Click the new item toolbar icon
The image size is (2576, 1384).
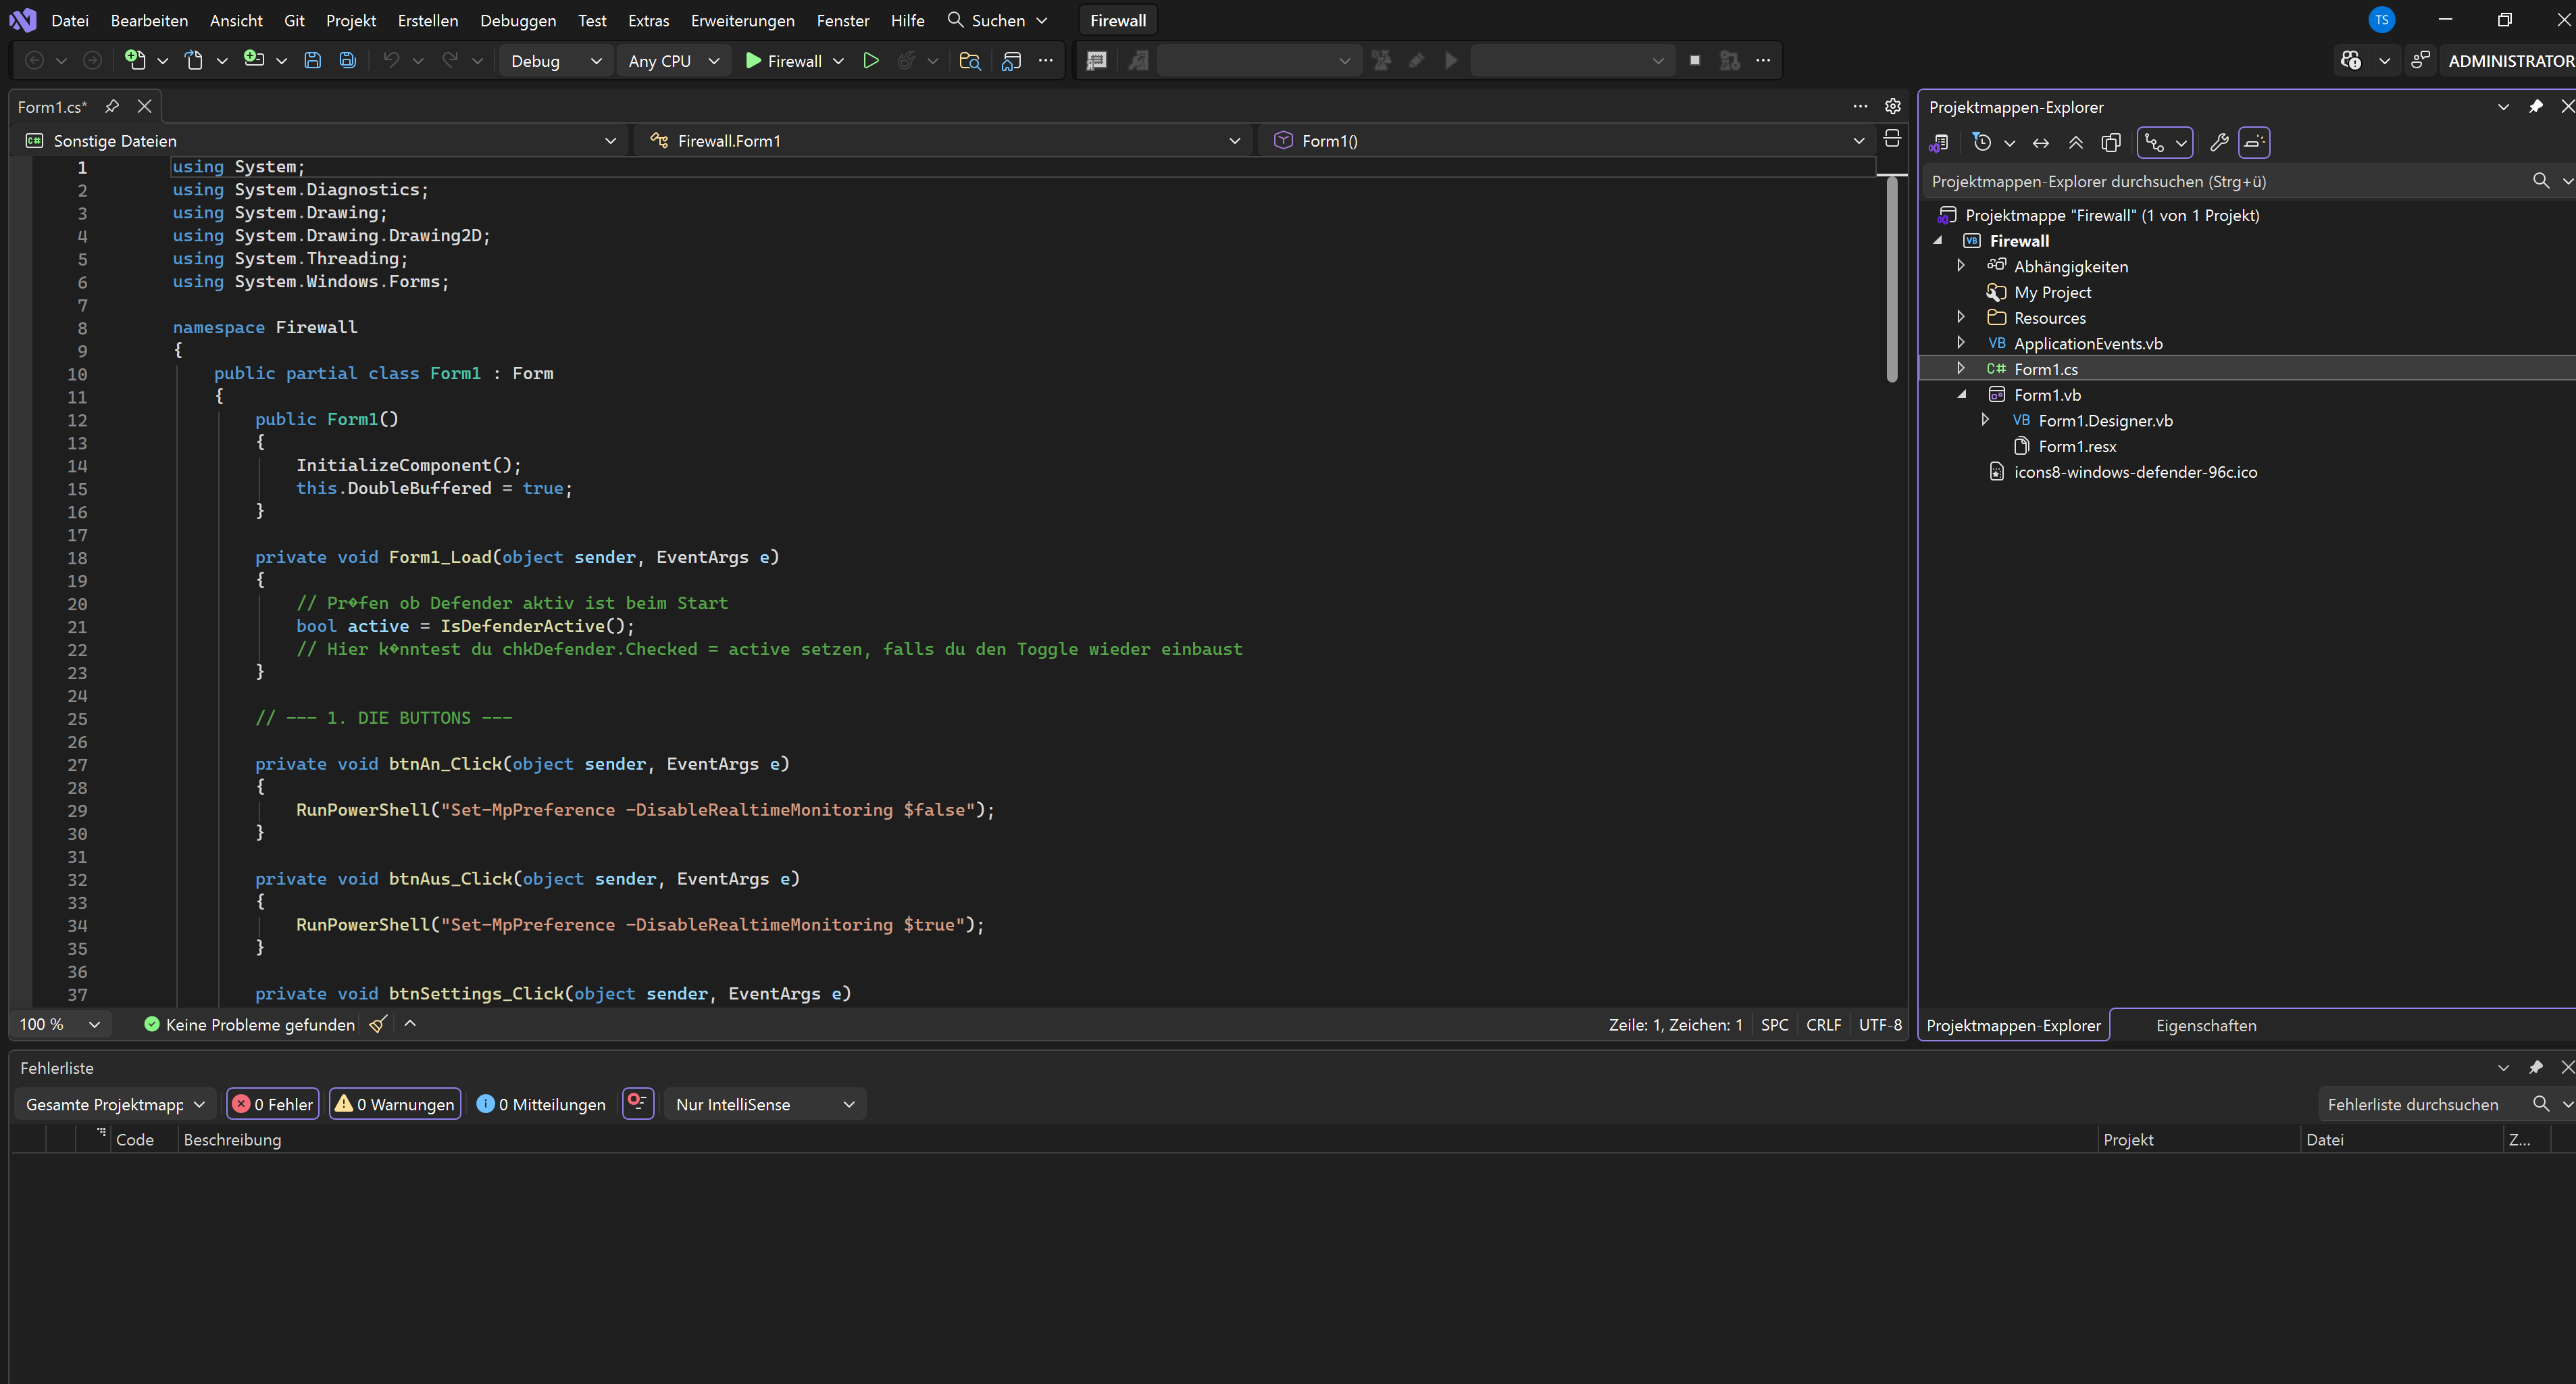135,60
